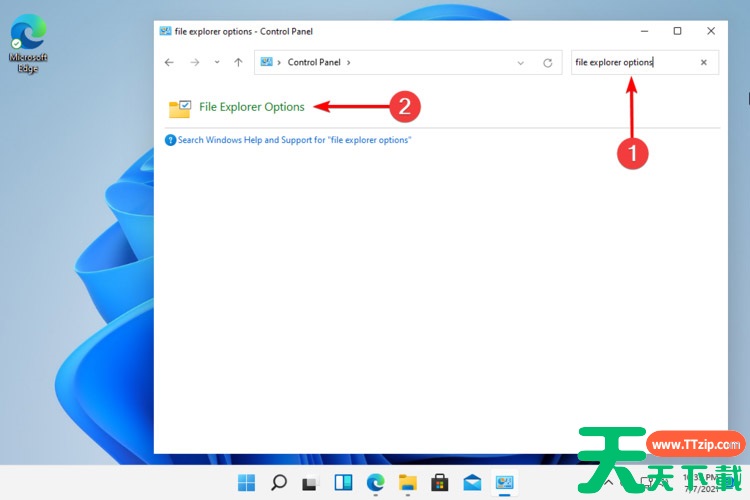This screenshot has width=750, height=500.
Task: Open Search Windows Help and Support link
Action: (294, 140)
